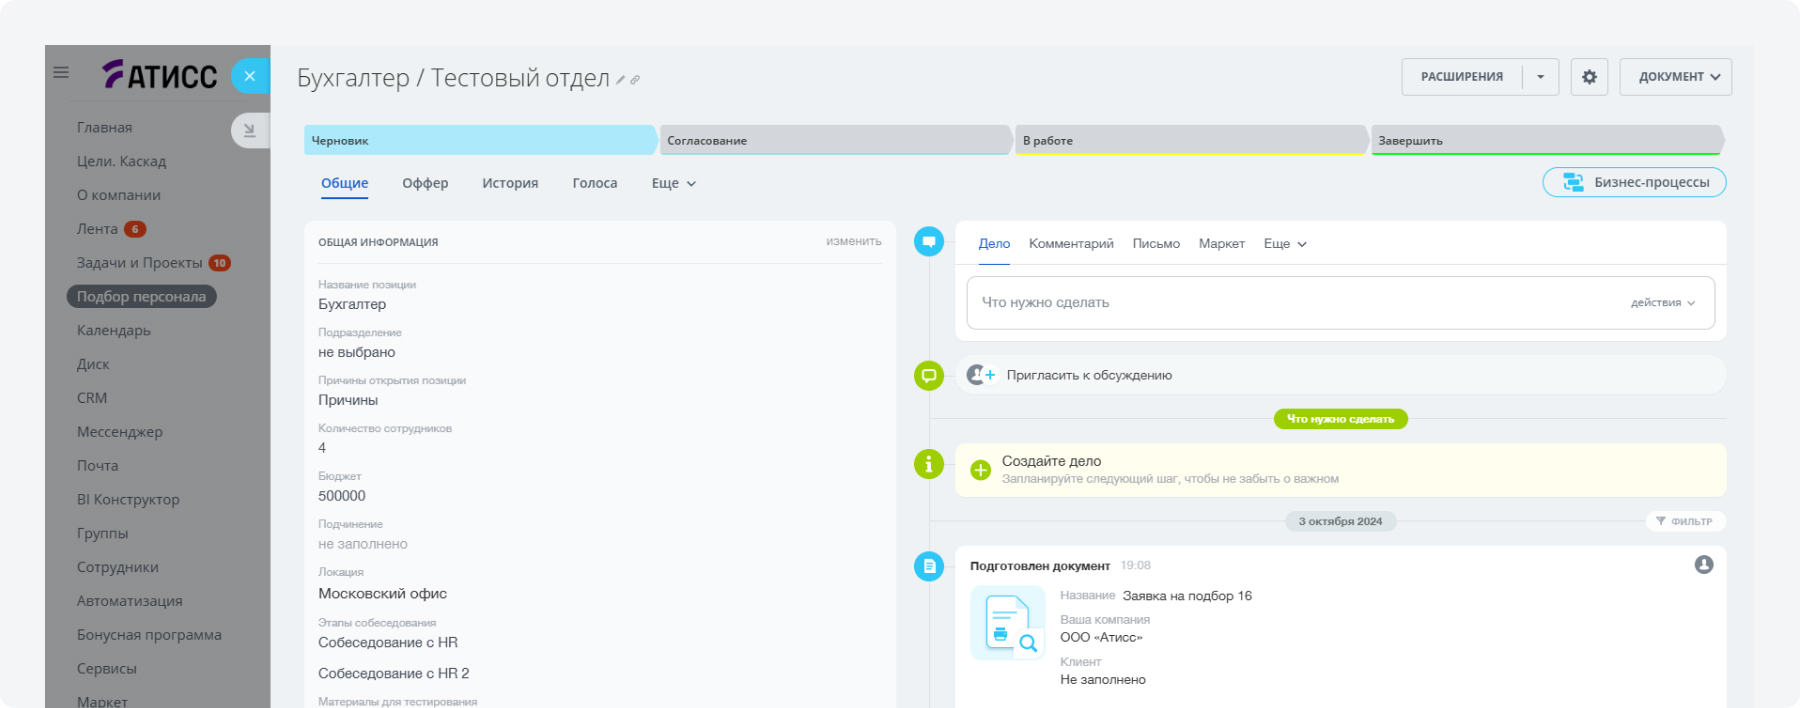Image resolution: width=1800 pixels, height=708 pixels.
Task: Open Почта in sidebar
Action: point(97,466)
